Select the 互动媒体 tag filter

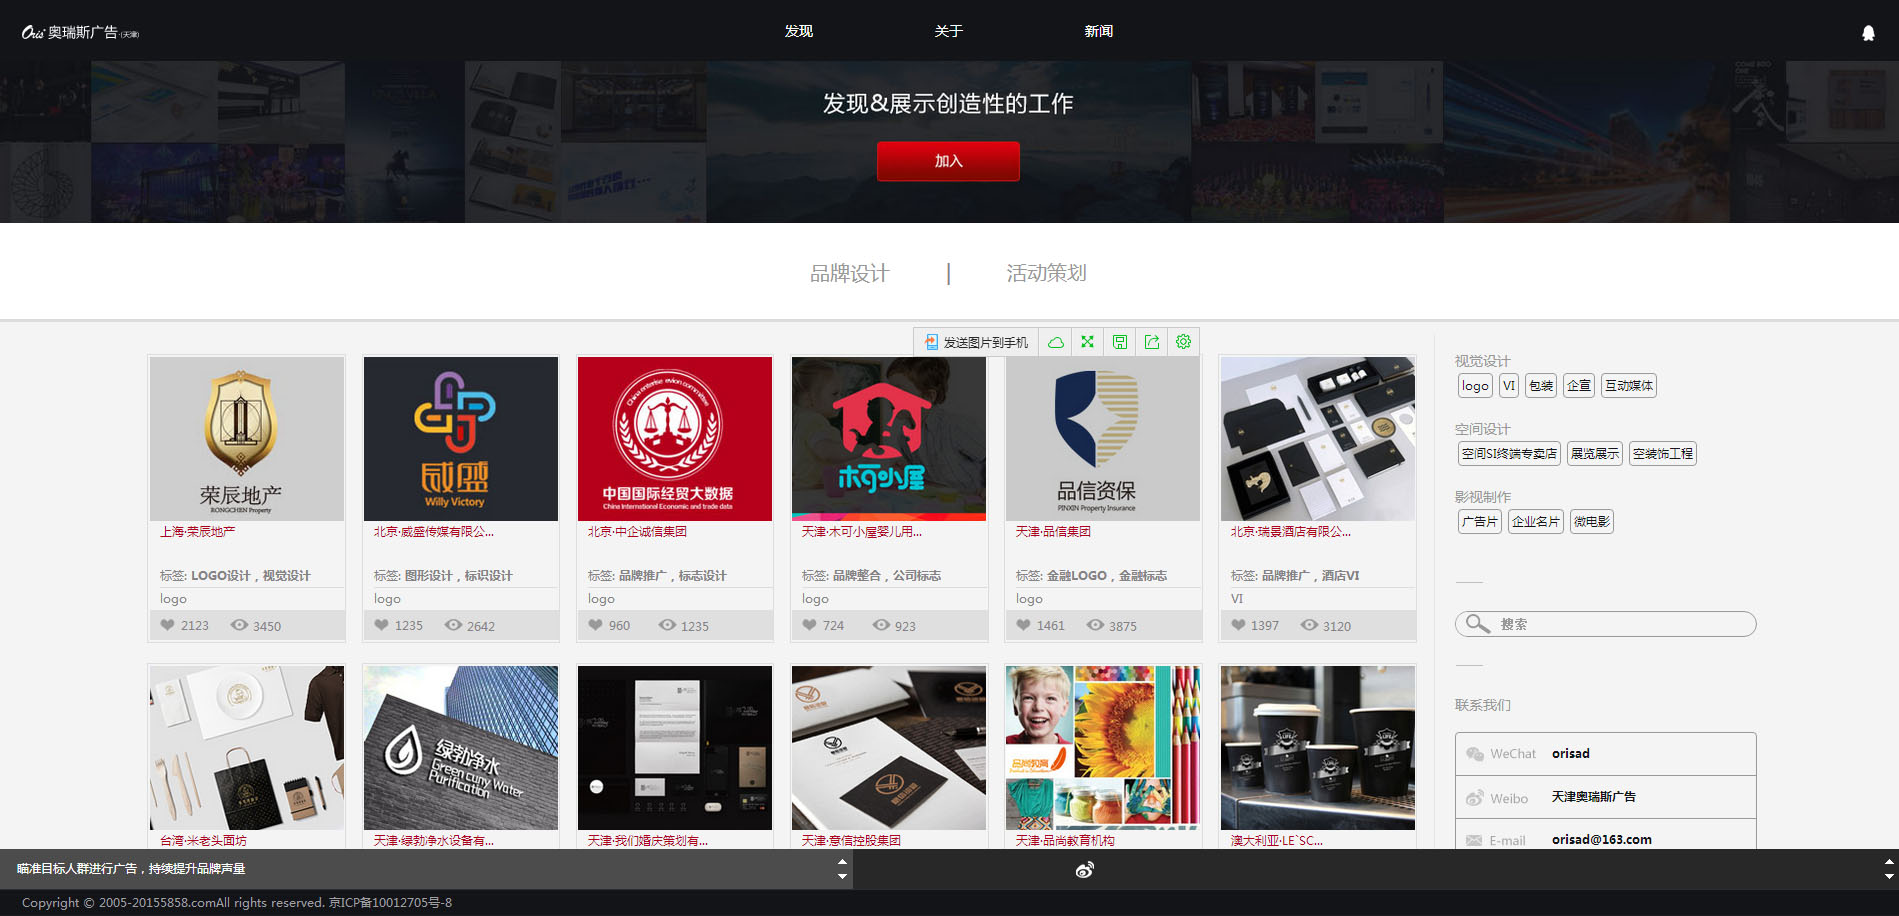tap(1629, 386)
